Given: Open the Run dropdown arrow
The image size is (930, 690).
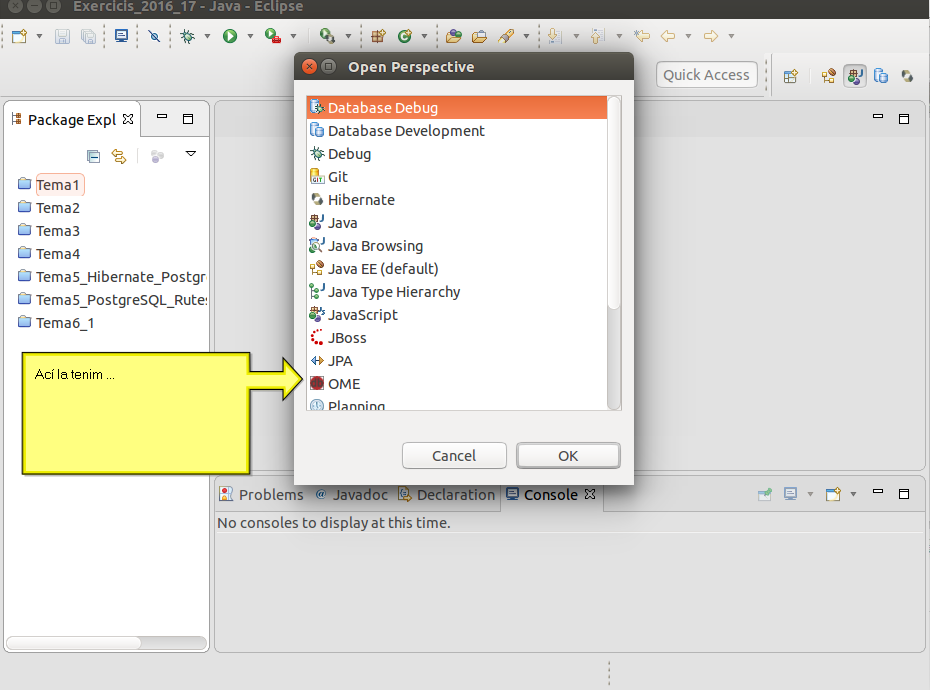Looking at the screenshot, I should 250,36.
